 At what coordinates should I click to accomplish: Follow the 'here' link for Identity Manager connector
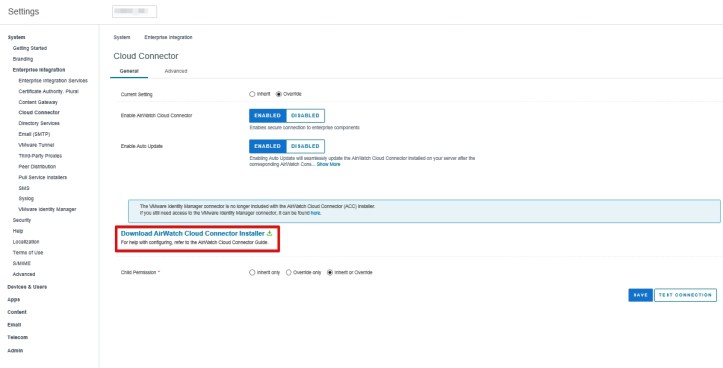316,213
